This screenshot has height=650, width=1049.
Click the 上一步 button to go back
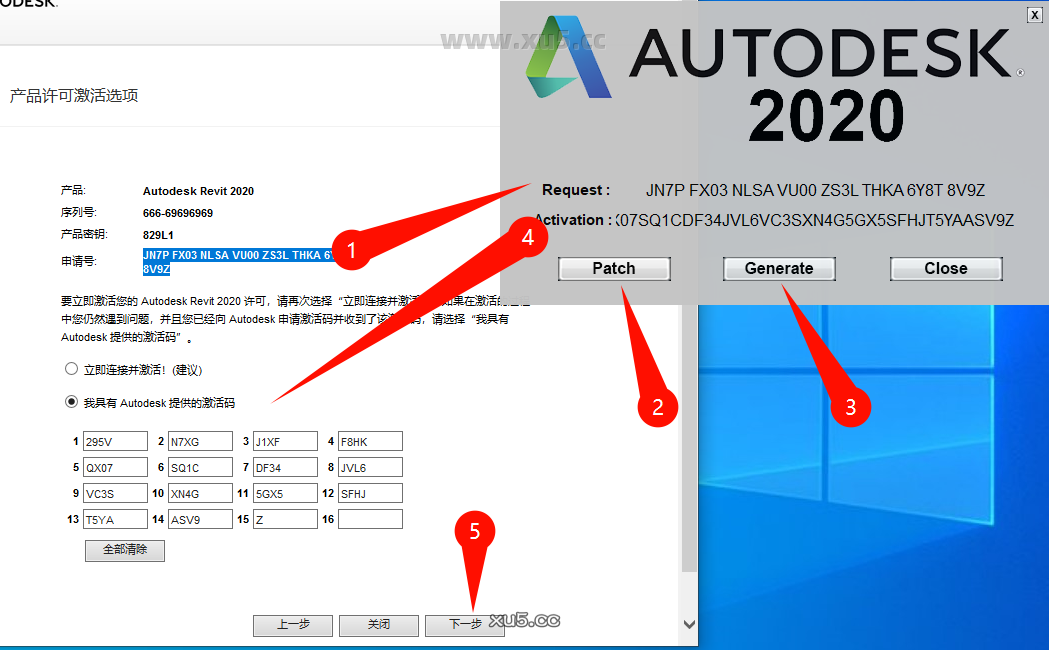click(292, 625)
